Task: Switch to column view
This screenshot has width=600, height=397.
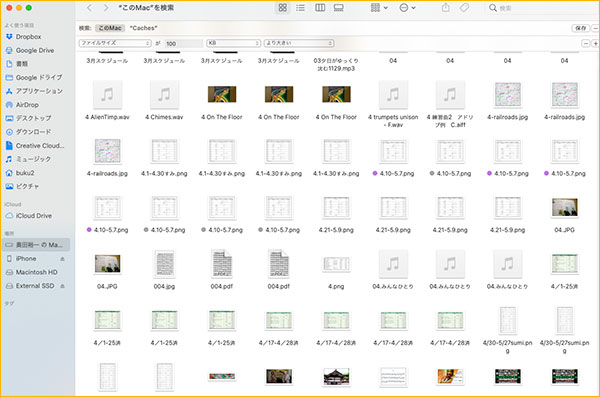Action: (x=320, y=8)
